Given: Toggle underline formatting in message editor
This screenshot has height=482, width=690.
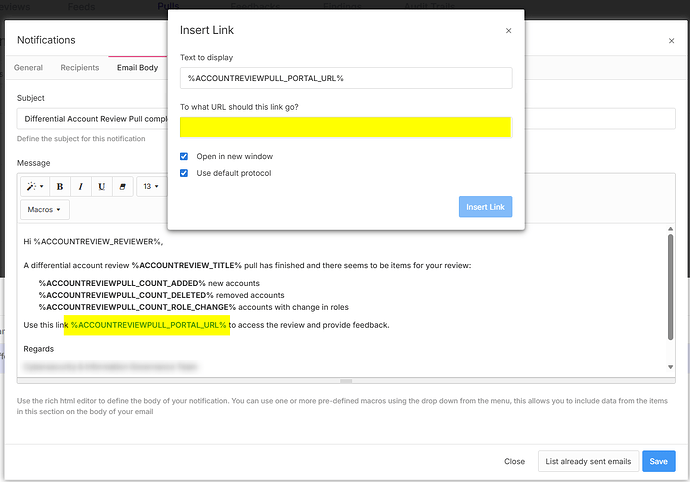Looking at the screenshot, I should [x=102, y=187].
